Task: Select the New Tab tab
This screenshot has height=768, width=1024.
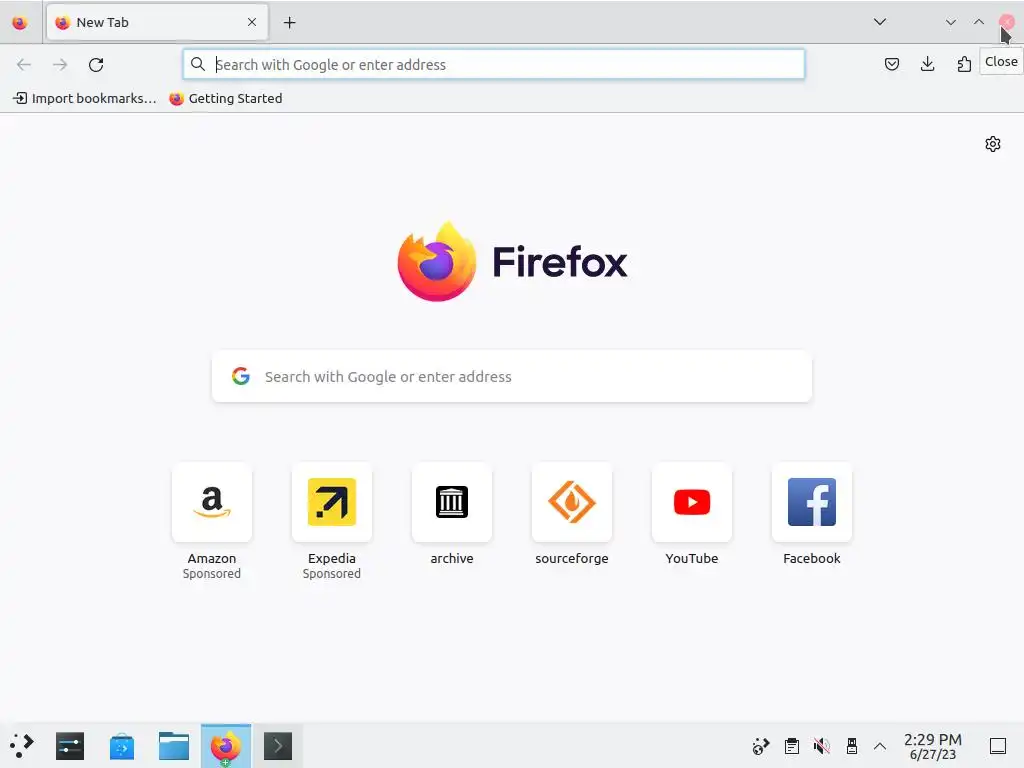Action: (157, 23)
